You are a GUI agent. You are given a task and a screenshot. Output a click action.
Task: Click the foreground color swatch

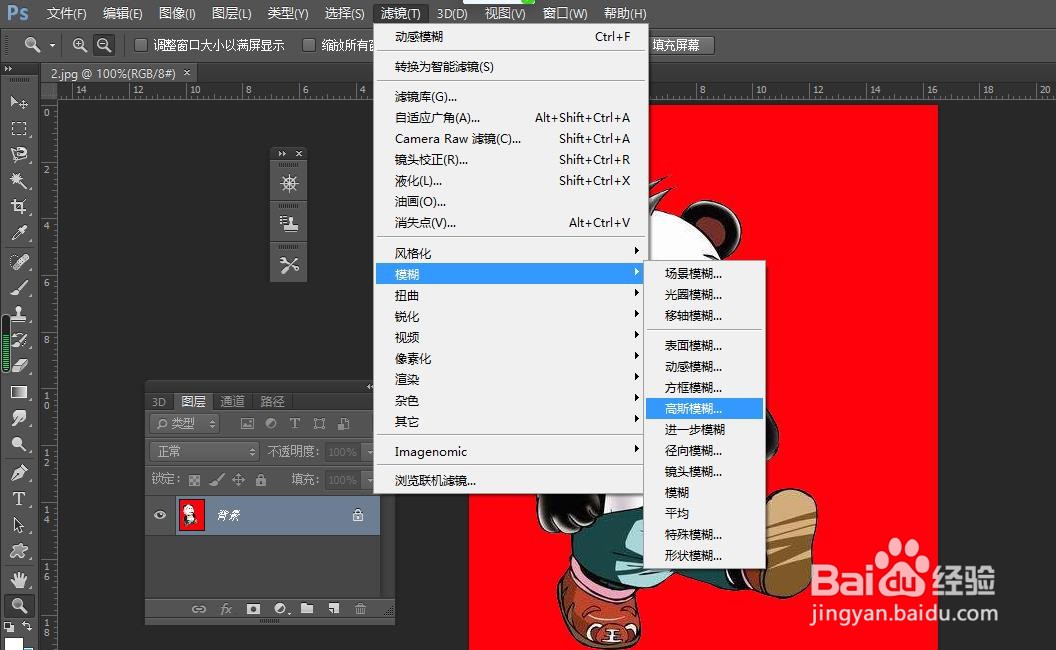[13, 644]
